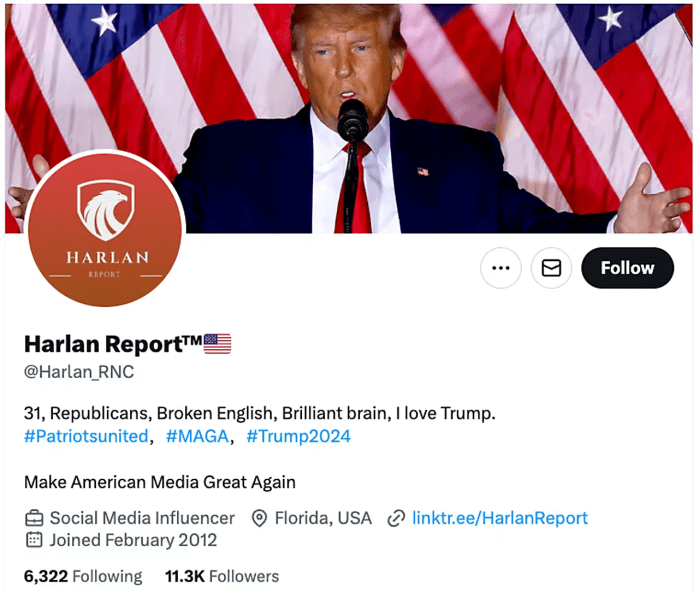This screenshot has height=592, width=699.
Task: Click the envelope message icon
Action: [551, 268]
